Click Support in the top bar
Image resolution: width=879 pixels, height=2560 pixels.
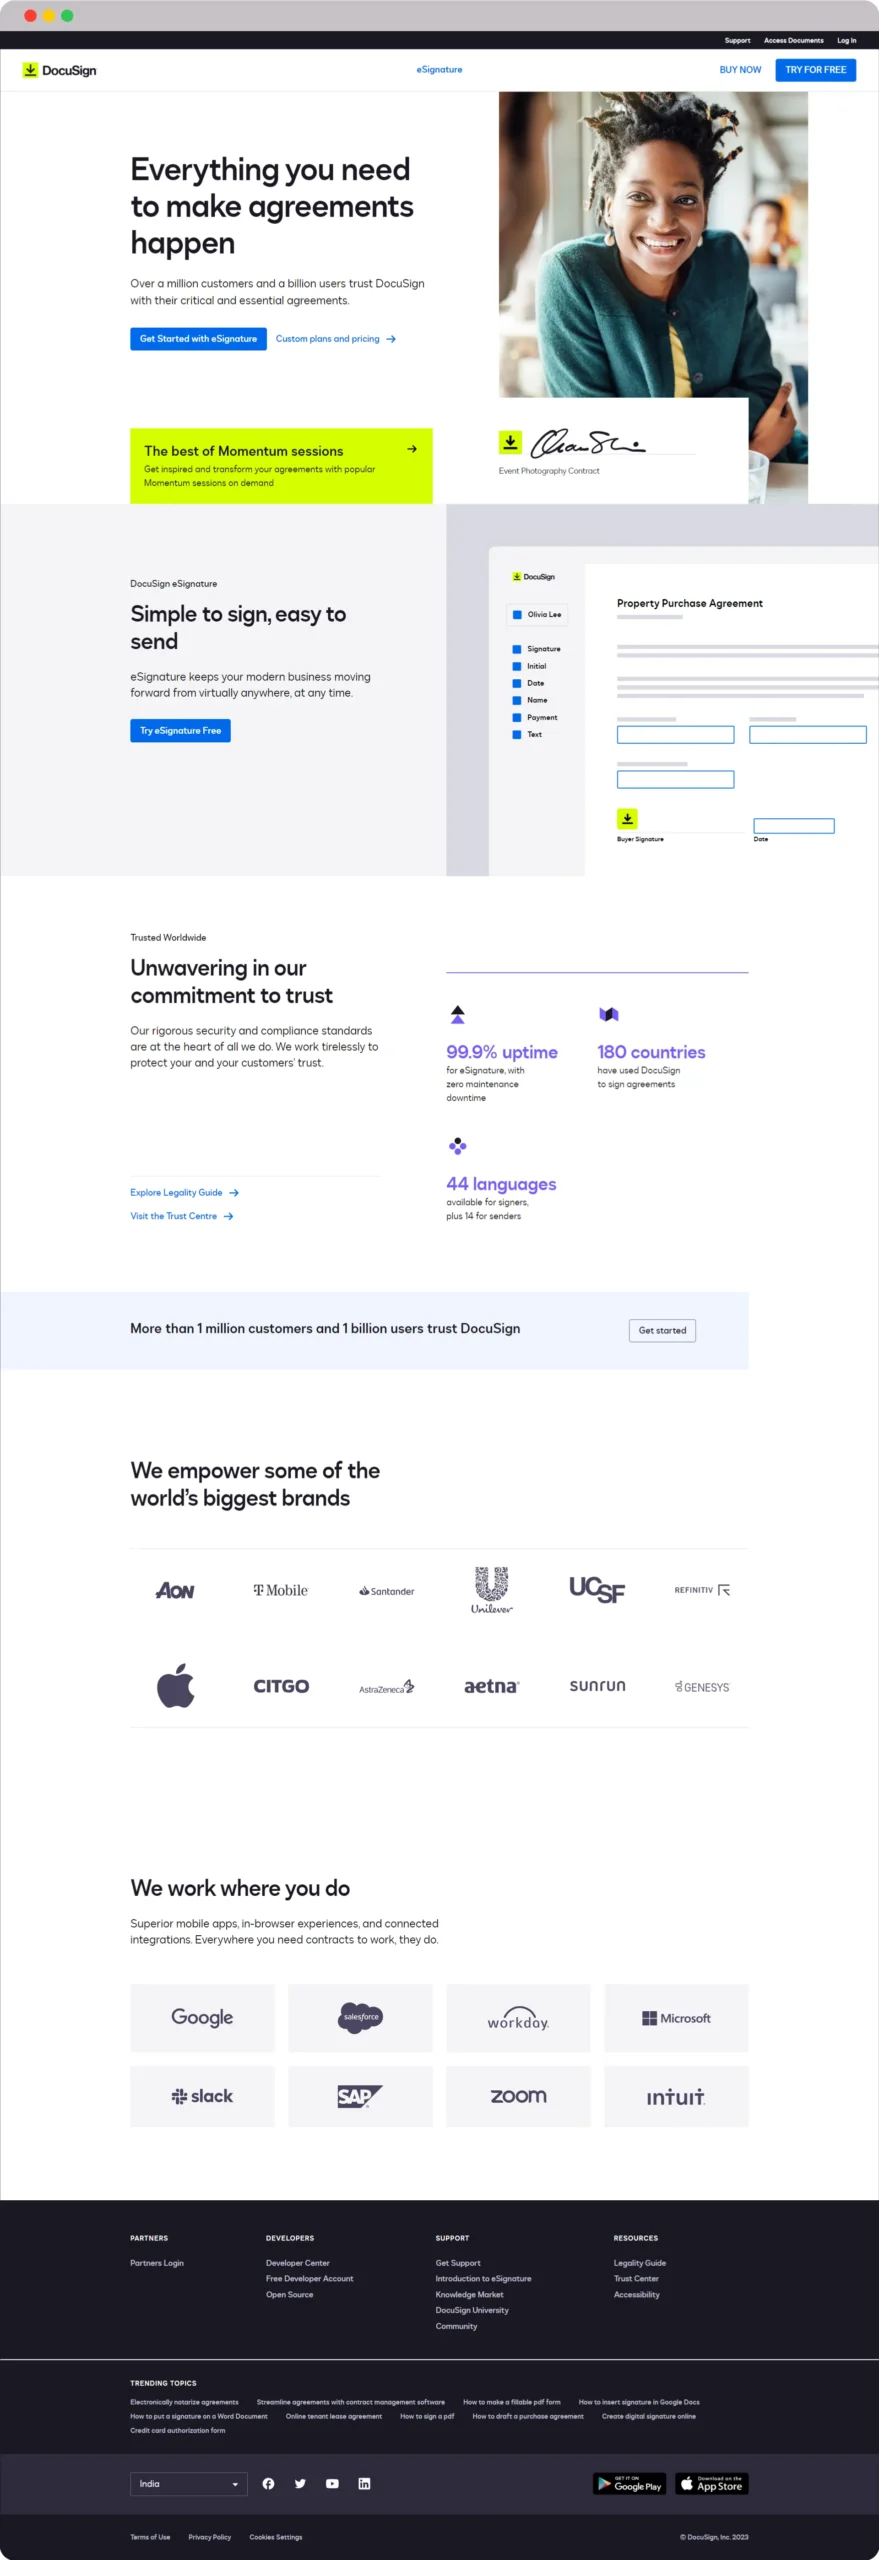tap(737, 40)
